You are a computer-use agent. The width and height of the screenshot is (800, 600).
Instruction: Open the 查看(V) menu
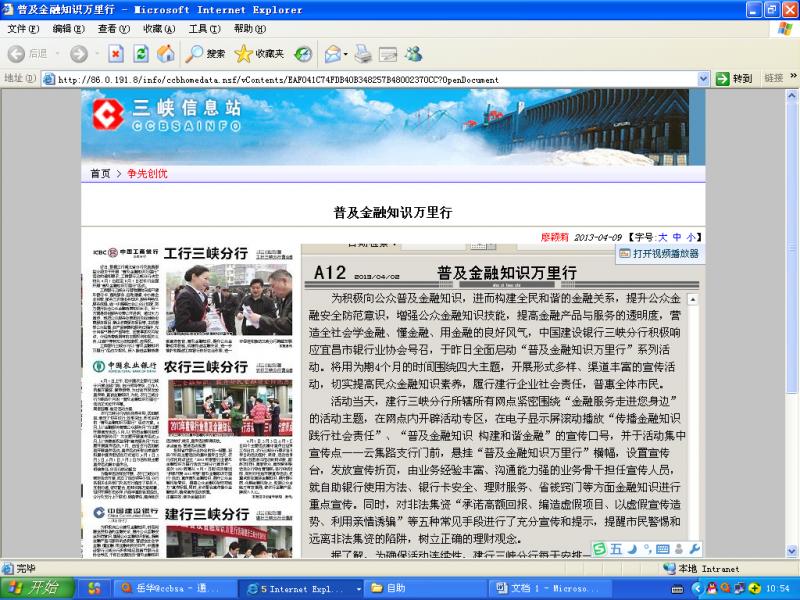pos(114,29)
